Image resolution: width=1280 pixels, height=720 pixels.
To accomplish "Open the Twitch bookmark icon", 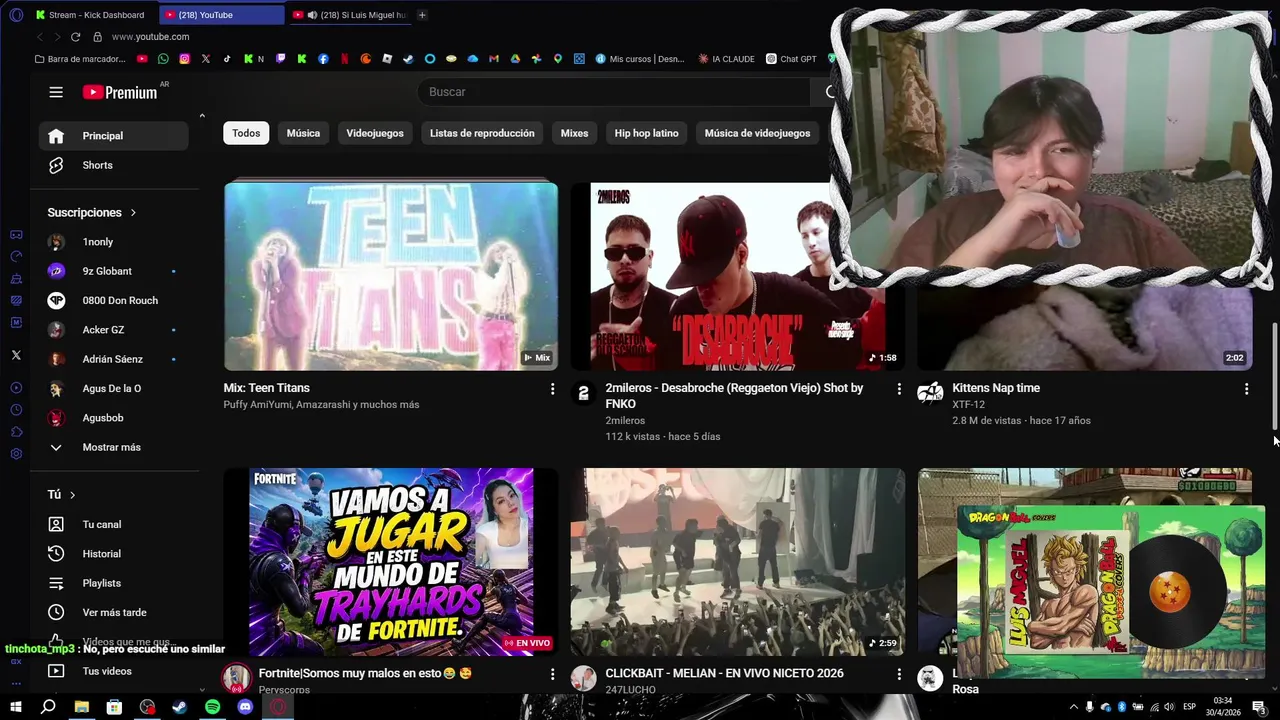I will (280, 59).
